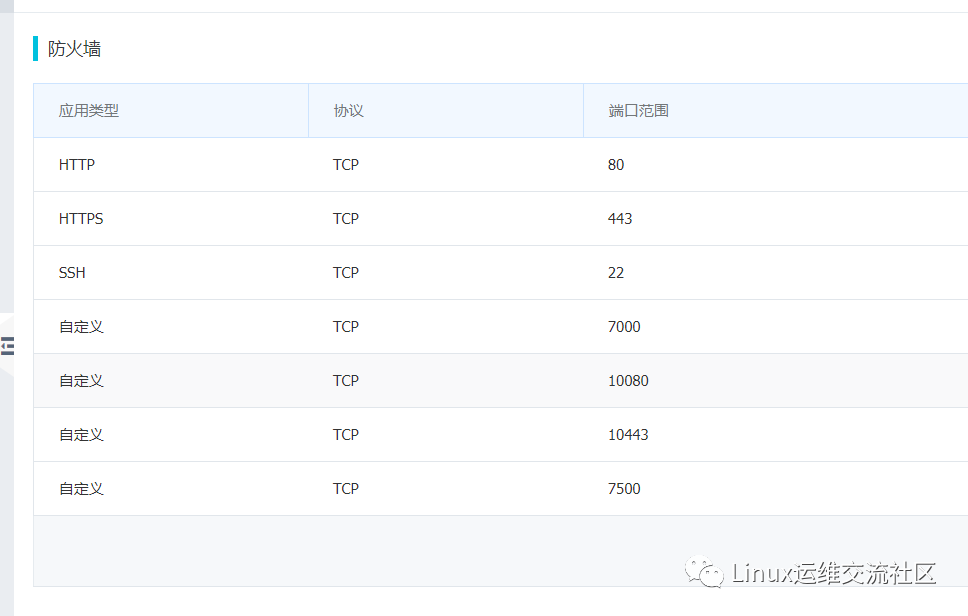Select 自定义 in the port 7000 row

[81, 327]
